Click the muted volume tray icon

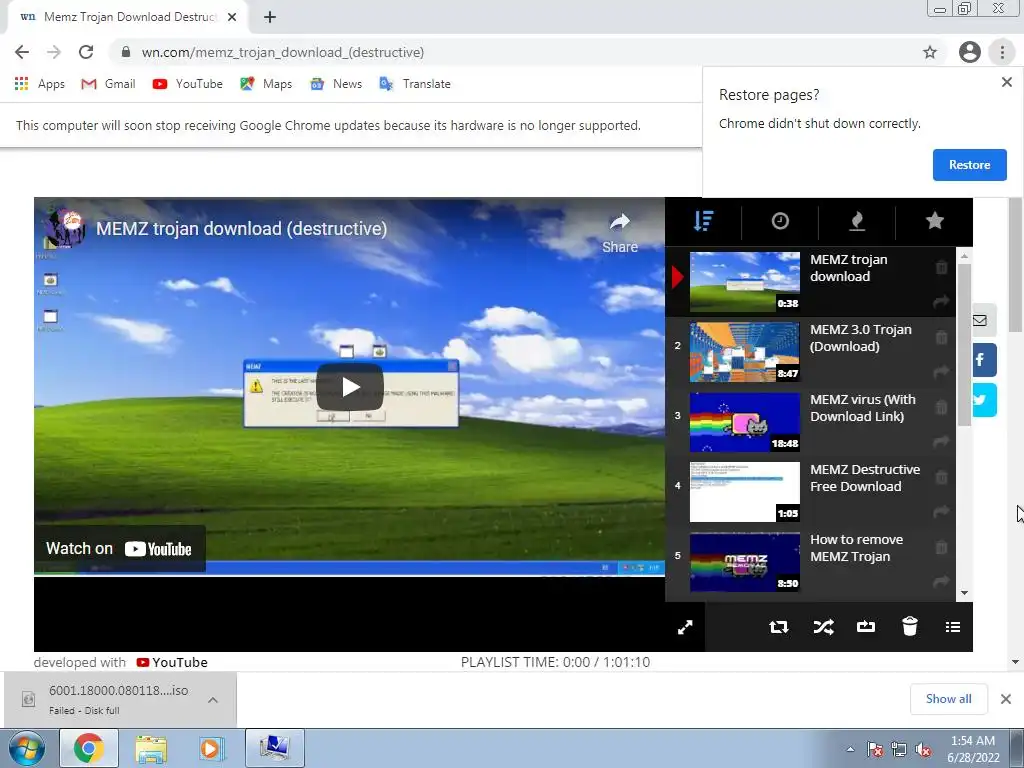(923, 749)
